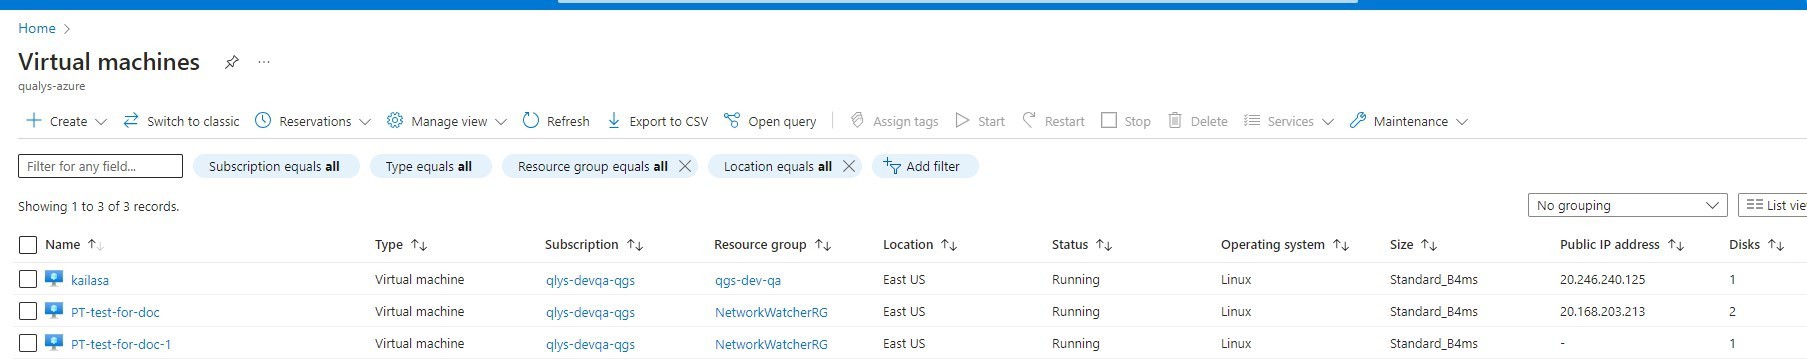Viewport: 1807px width, 360px height.
Task: Sort by Subscription column arrows
Action: pos(635,245)
